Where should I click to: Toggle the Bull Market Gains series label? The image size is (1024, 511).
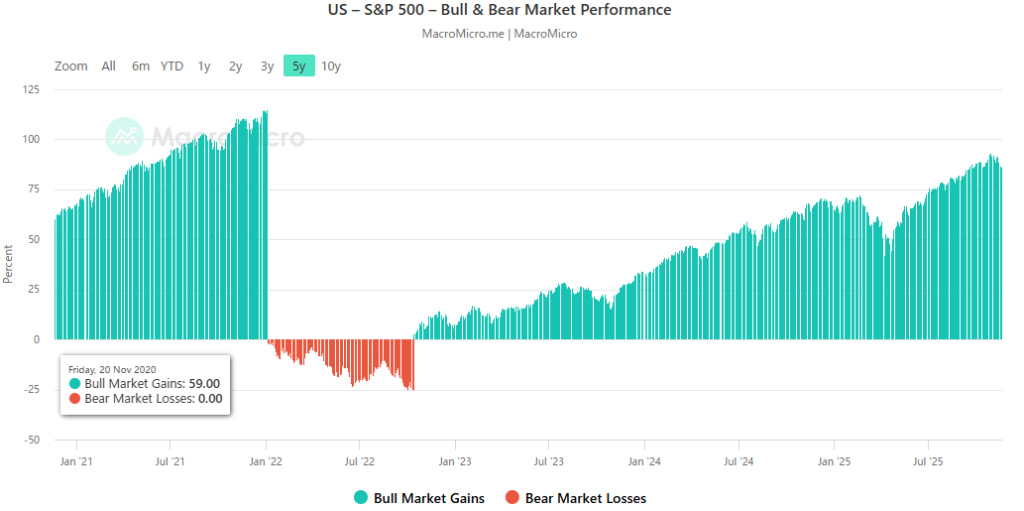click(x=428, y=498)
